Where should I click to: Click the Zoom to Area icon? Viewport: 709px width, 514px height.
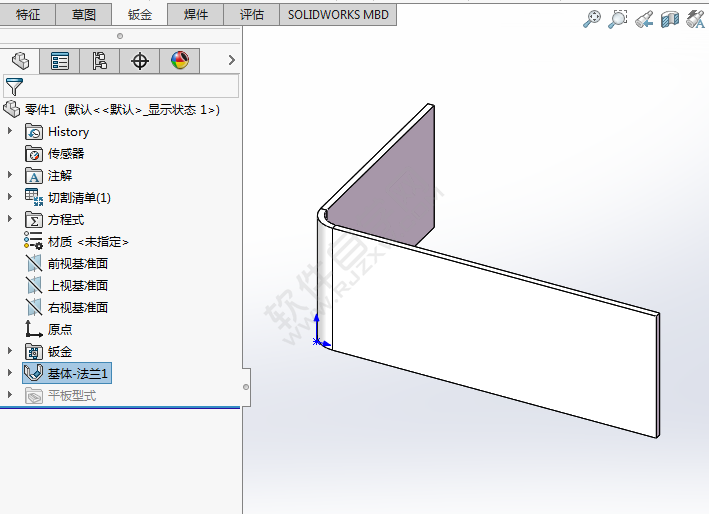click(x=618, y=19)
